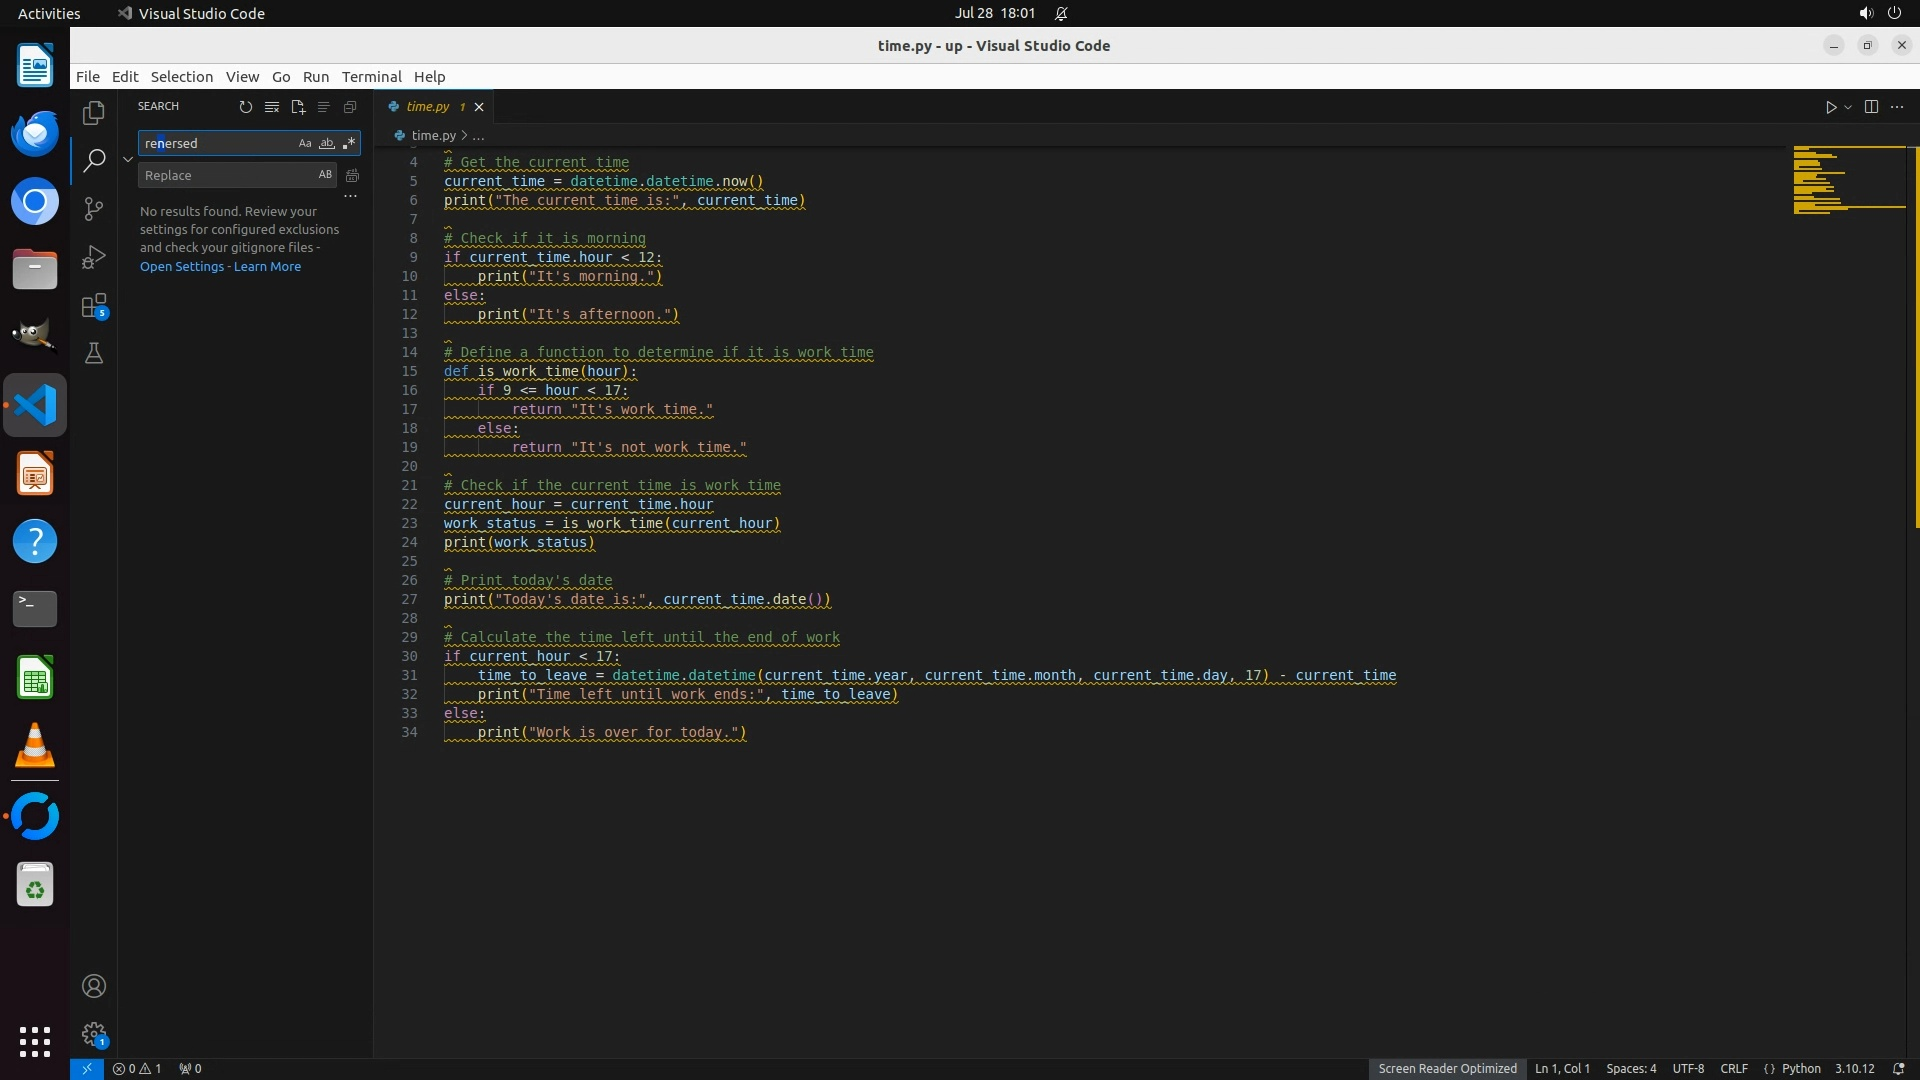Toggle Preserve Case in Replace field
The height and width of the screenshot is (1080, 1920).
325,175
